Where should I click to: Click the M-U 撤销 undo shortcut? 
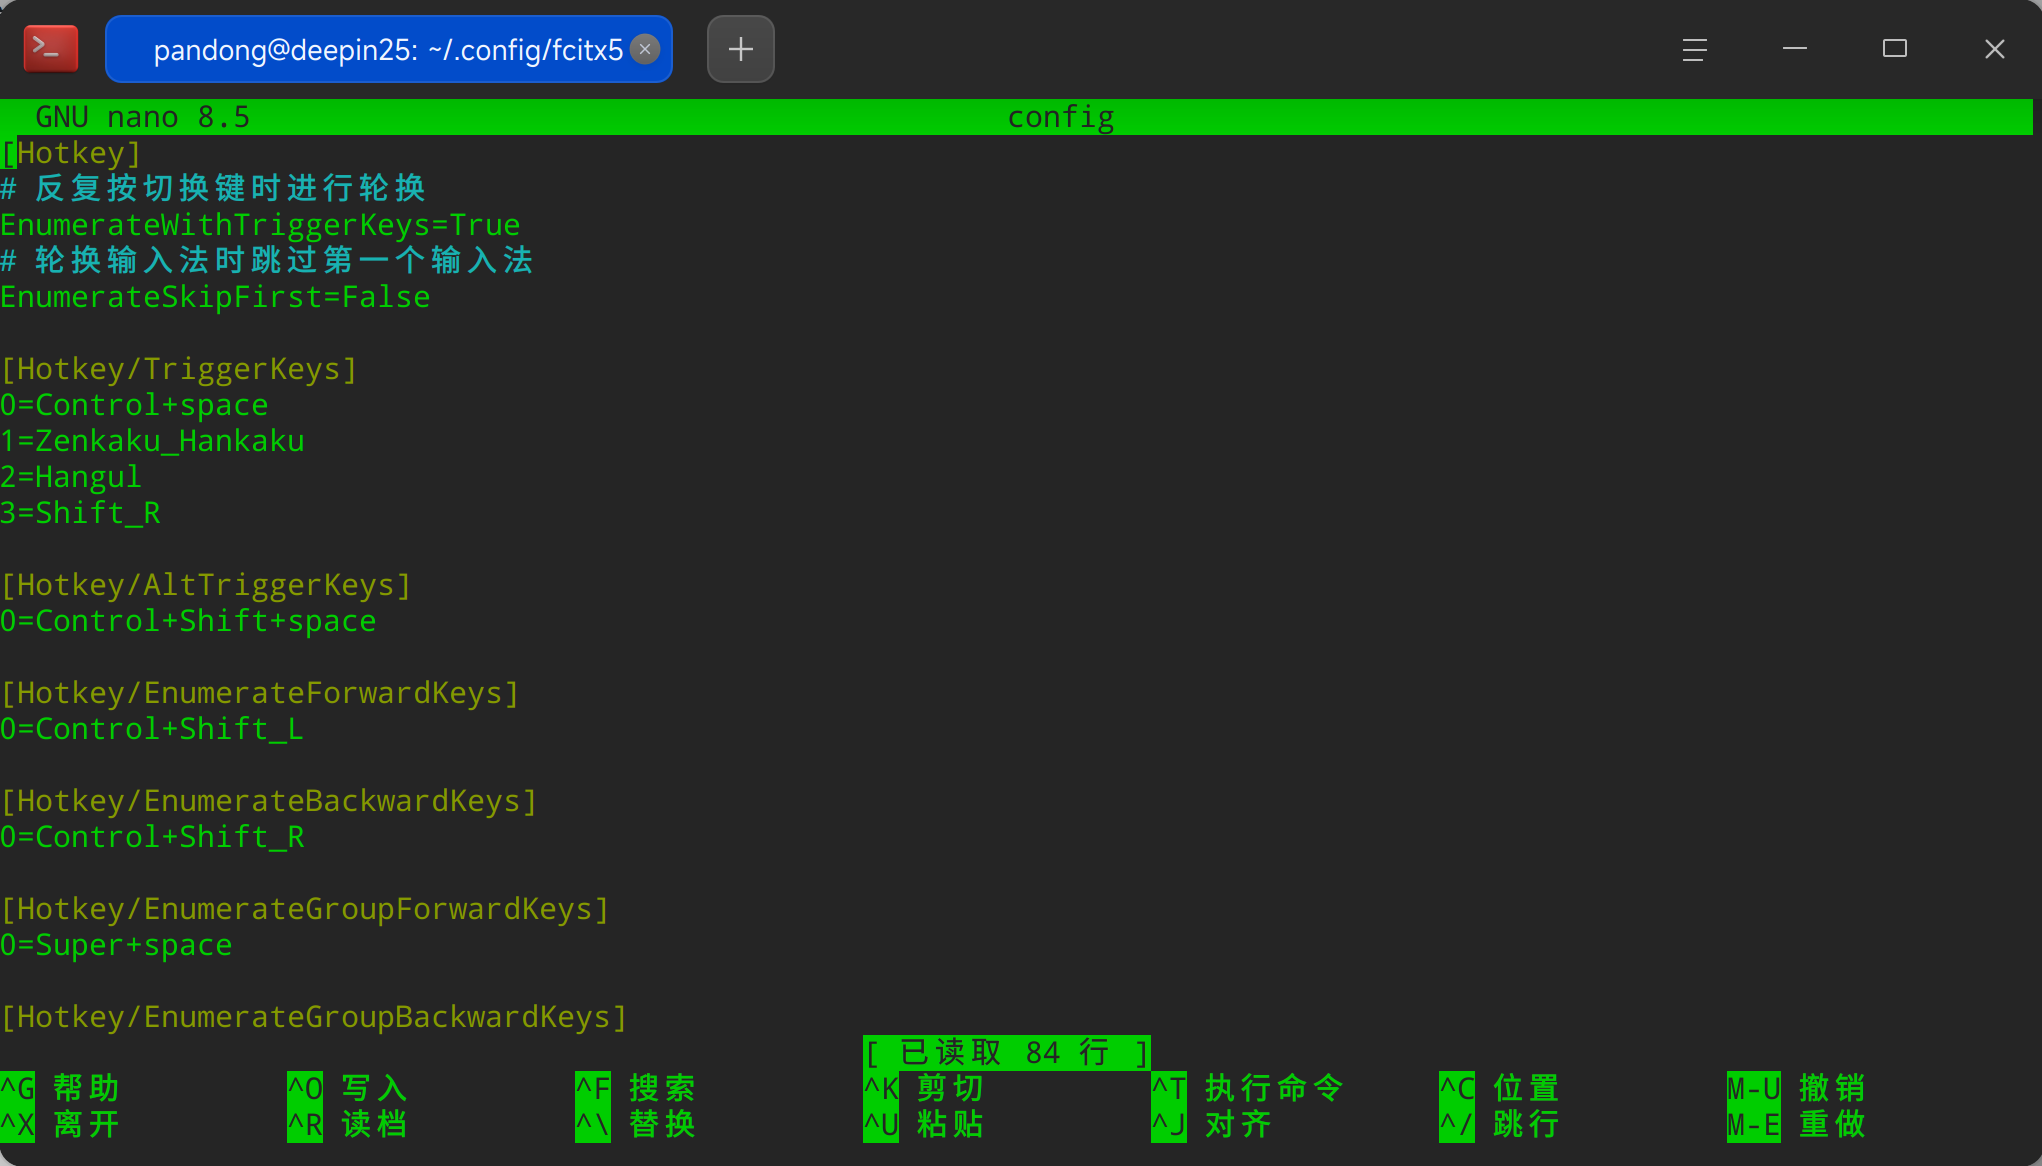click(x=1797, y=1088)
